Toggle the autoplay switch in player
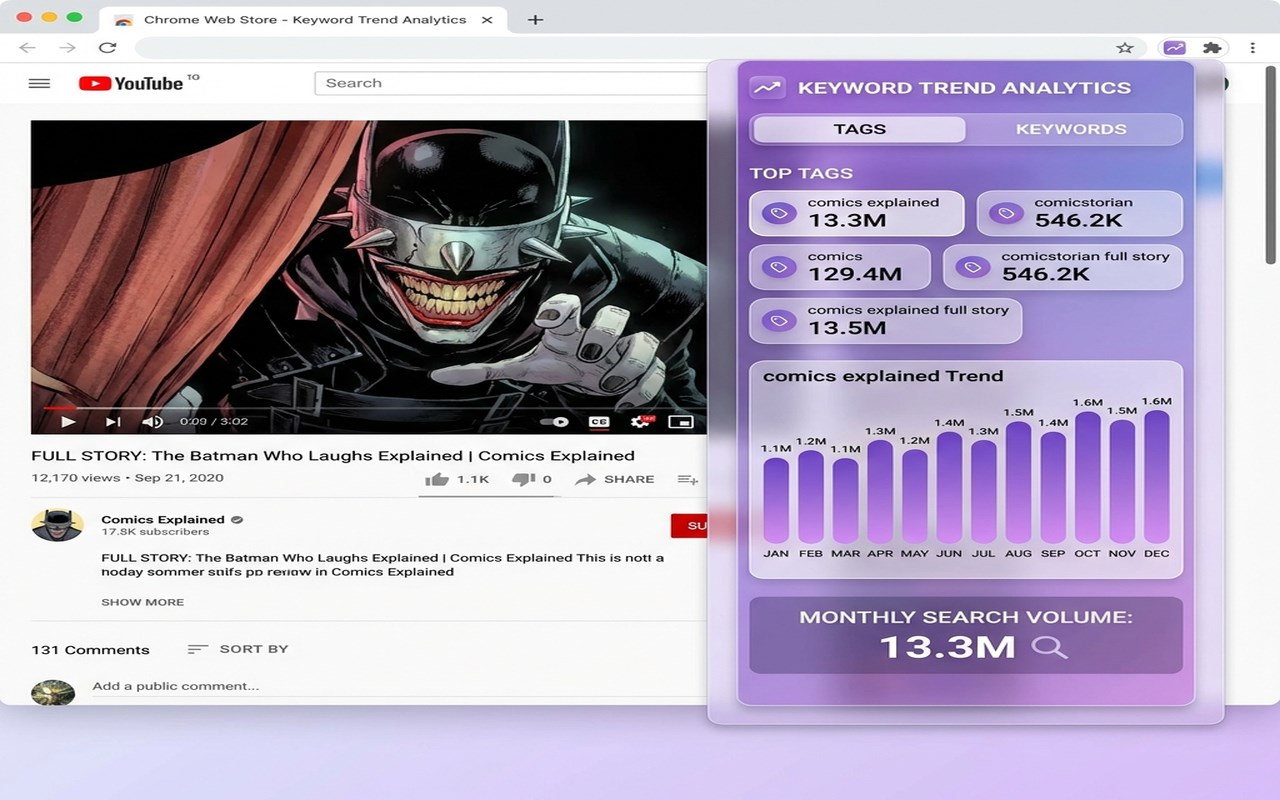Screen dimensions: 1280x800 pos(555,422)
